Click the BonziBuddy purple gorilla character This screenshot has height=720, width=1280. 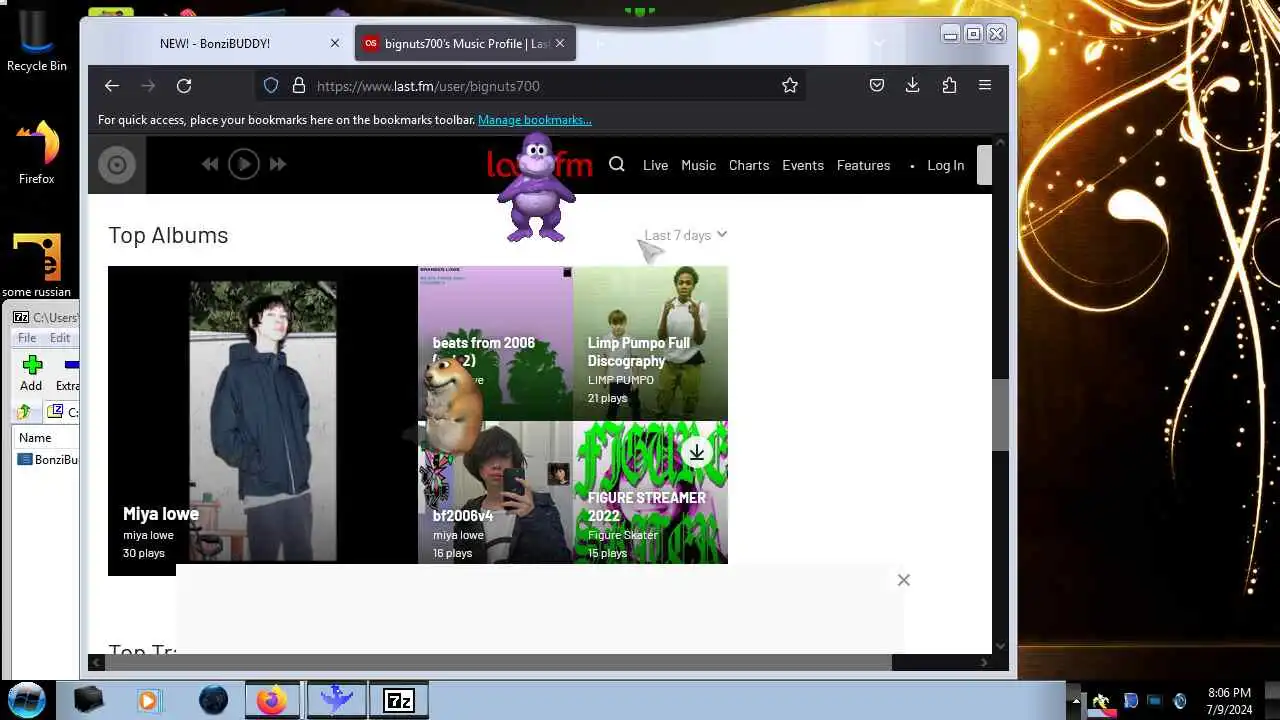click(x=537, y=188)
